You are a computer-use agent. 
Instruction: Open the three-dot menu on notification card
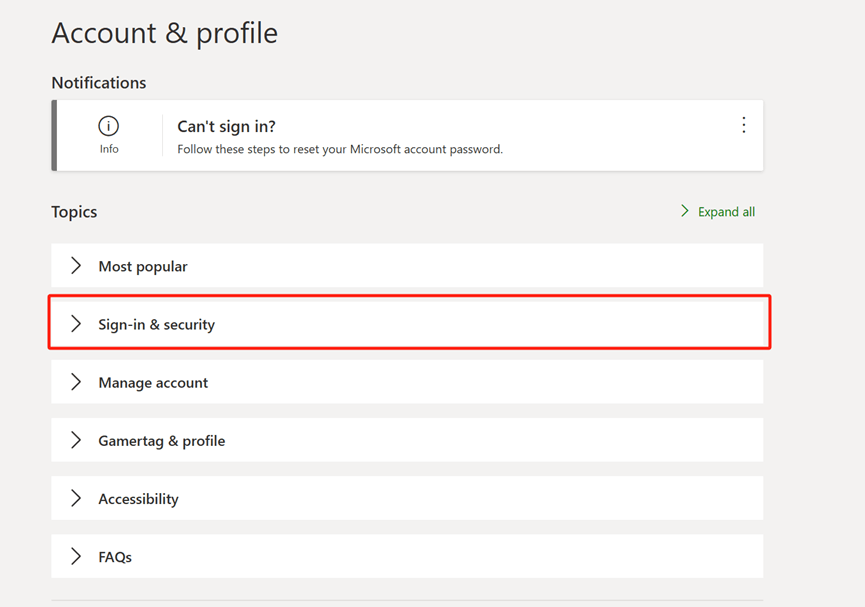coord(744,125)
